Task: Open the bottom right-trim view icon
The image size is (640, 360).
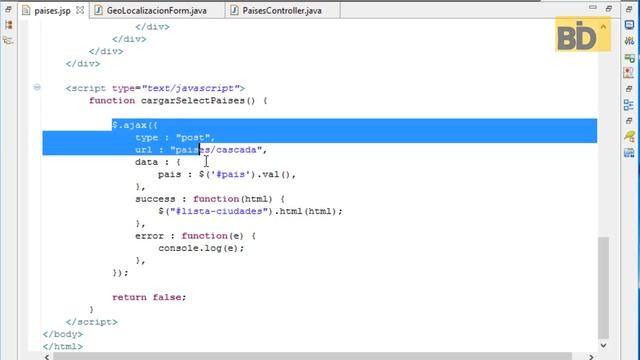Action: coord(629,153)
